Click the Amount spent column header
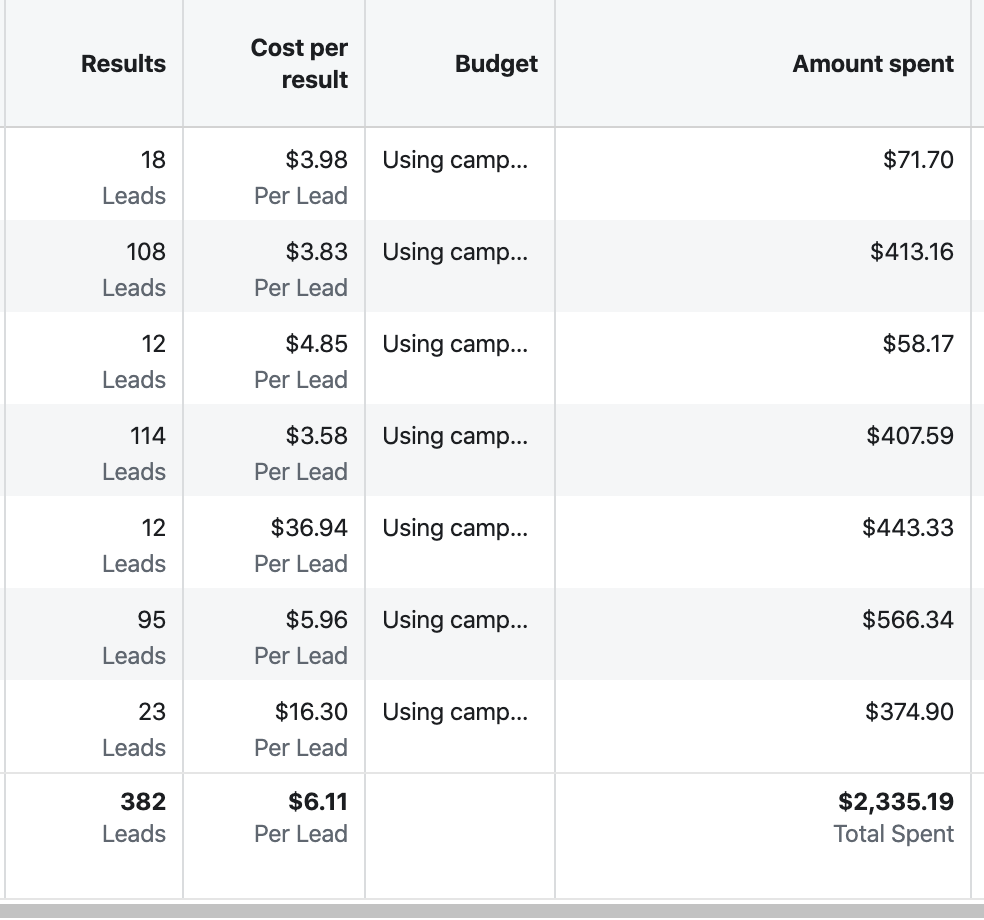This screenshot has height=920, width=984. 872,64
